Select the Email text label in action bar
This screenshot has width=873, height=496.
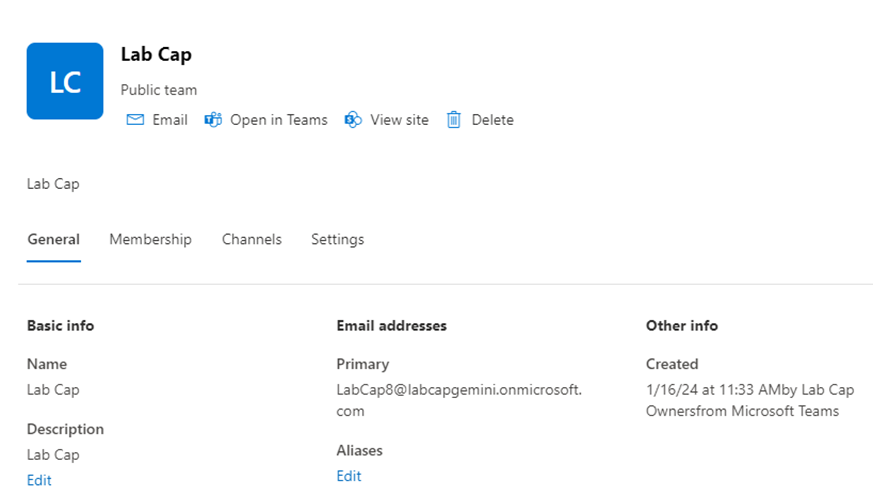pyautogui.click(x=170, y=120)
